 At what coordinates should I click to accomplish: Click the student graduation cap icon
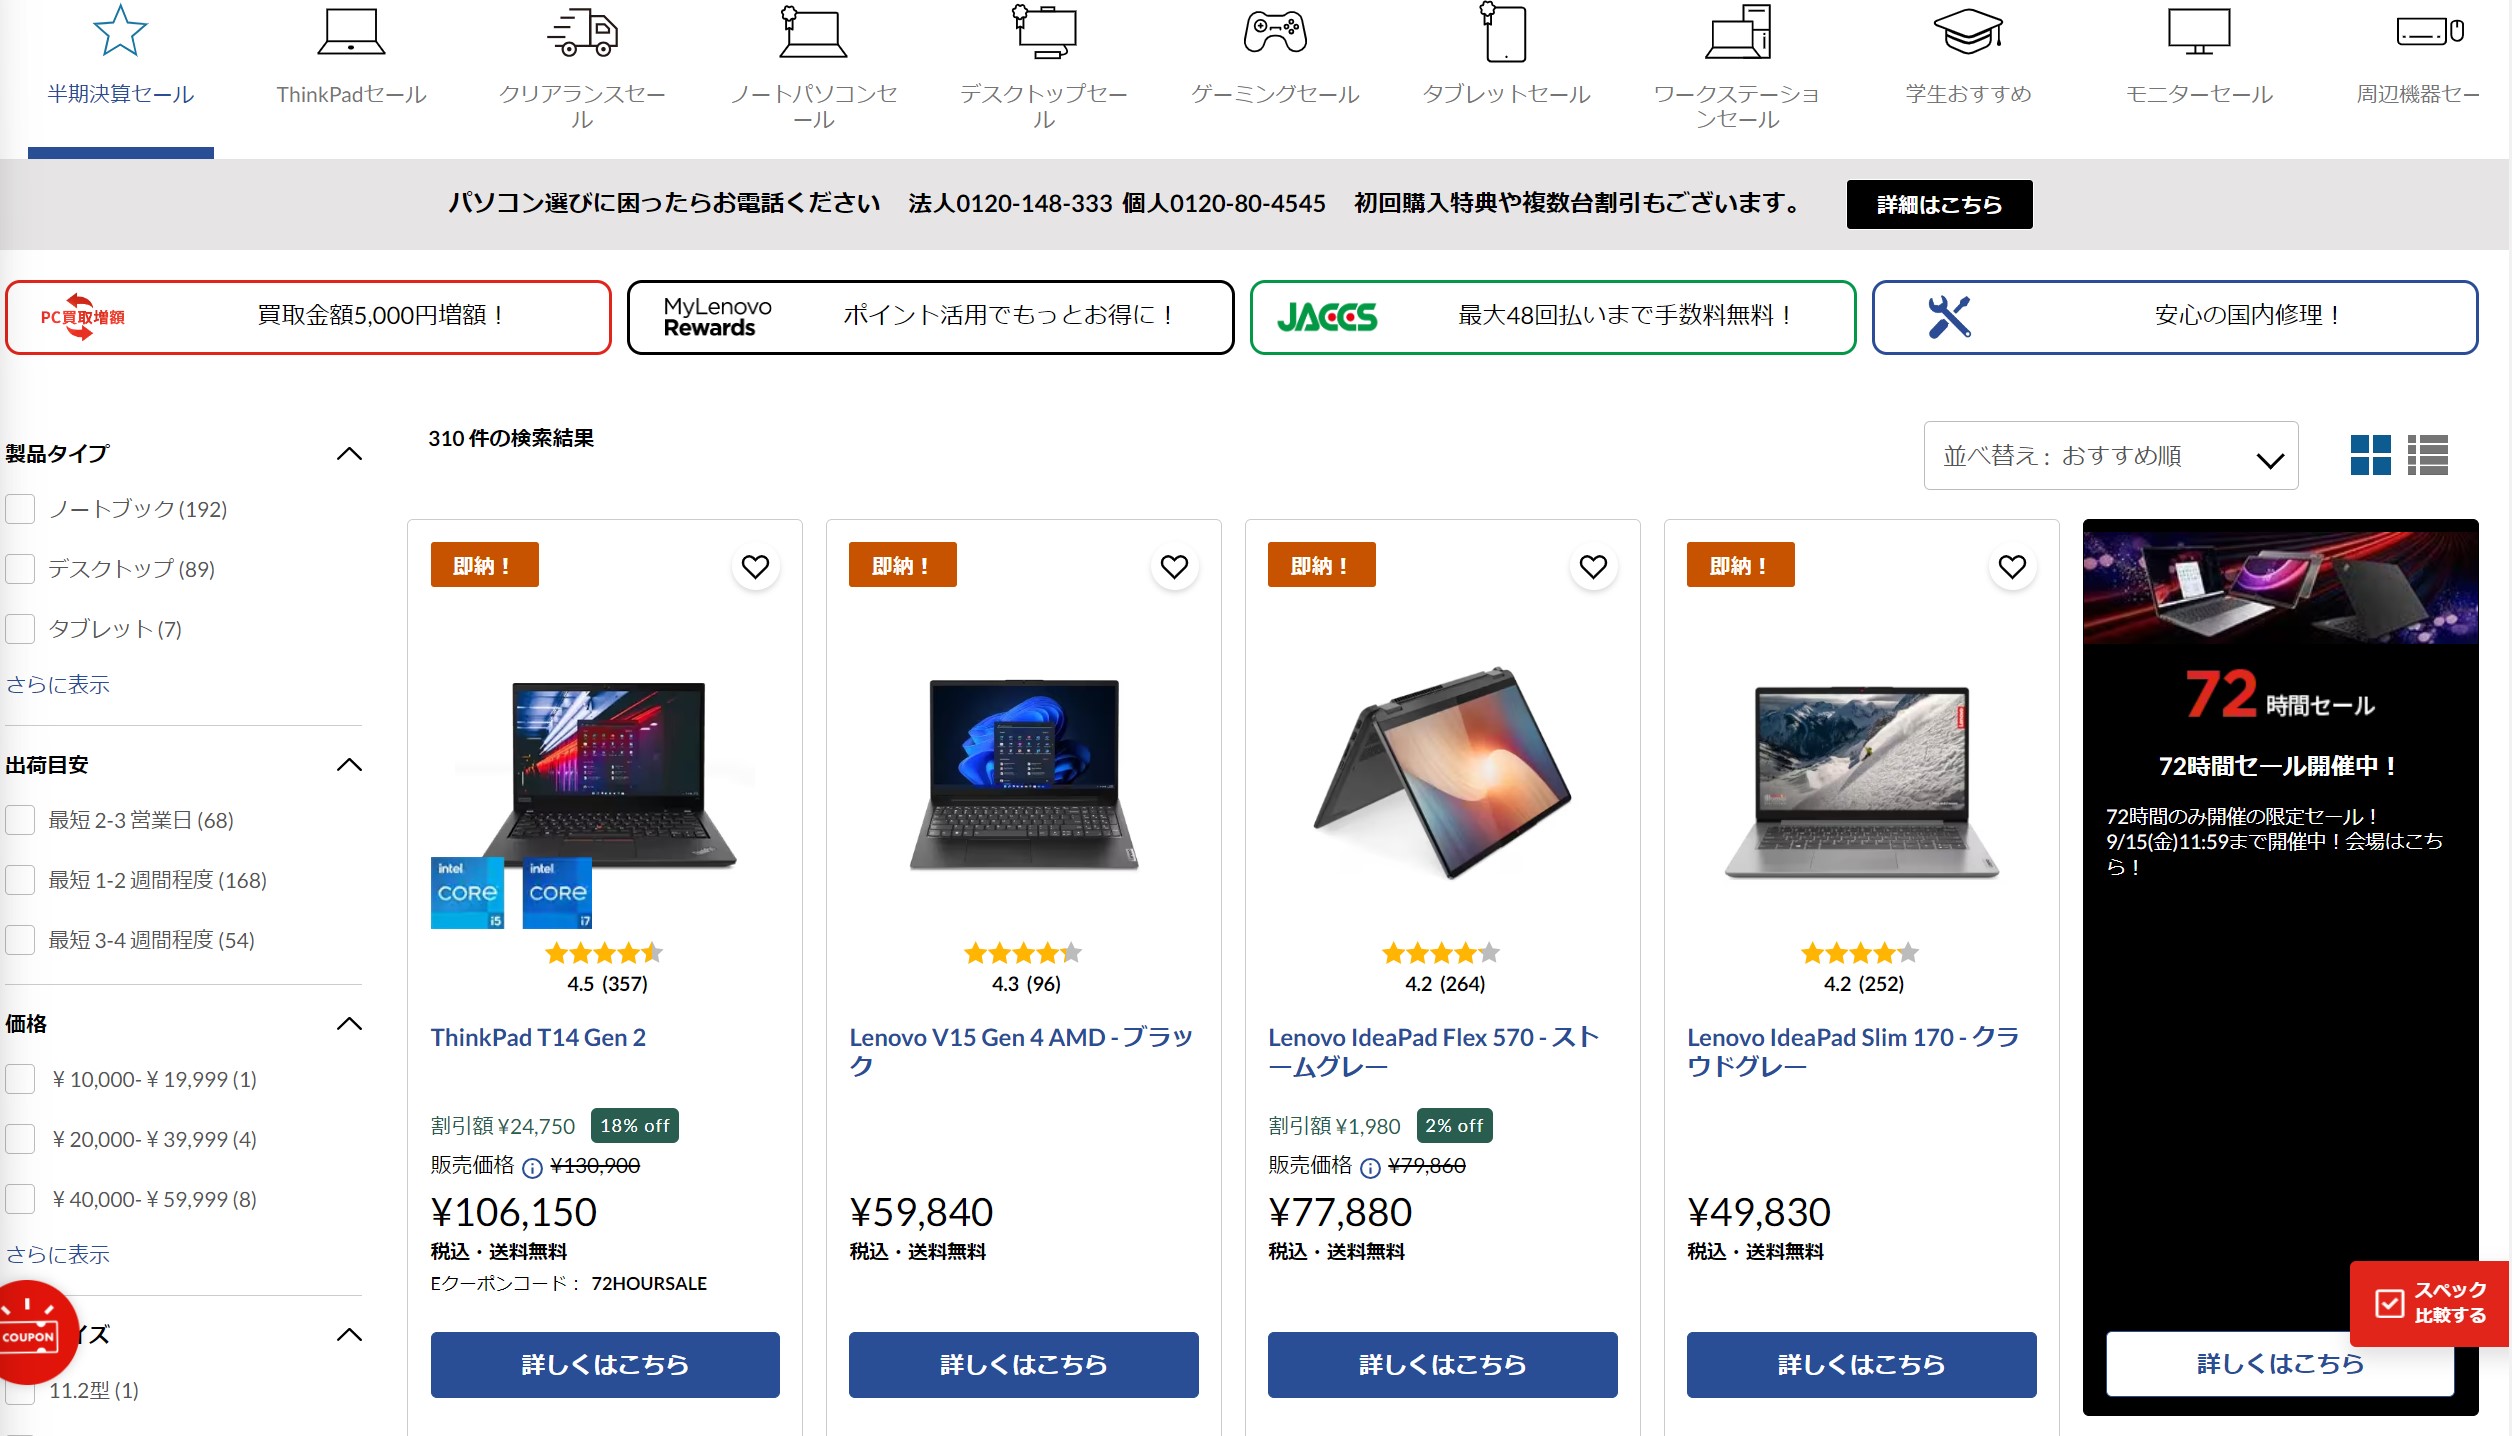coord(1967,32)
